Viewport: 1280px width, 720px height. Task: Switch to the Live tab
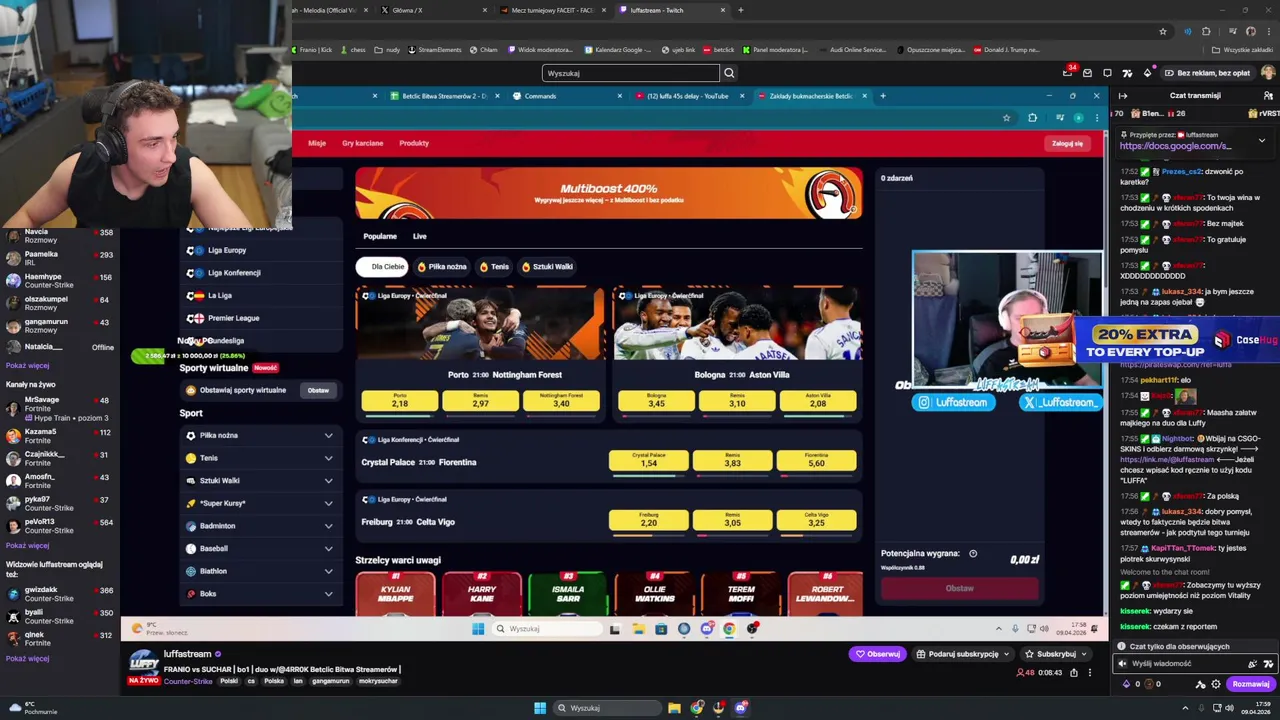(x=420, y=237)
